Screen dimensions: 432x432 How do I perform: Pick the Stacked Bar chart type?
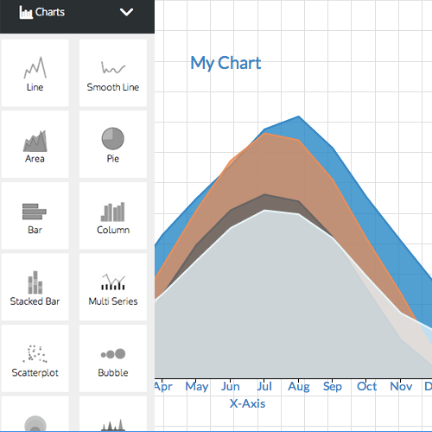click(35, 287)
